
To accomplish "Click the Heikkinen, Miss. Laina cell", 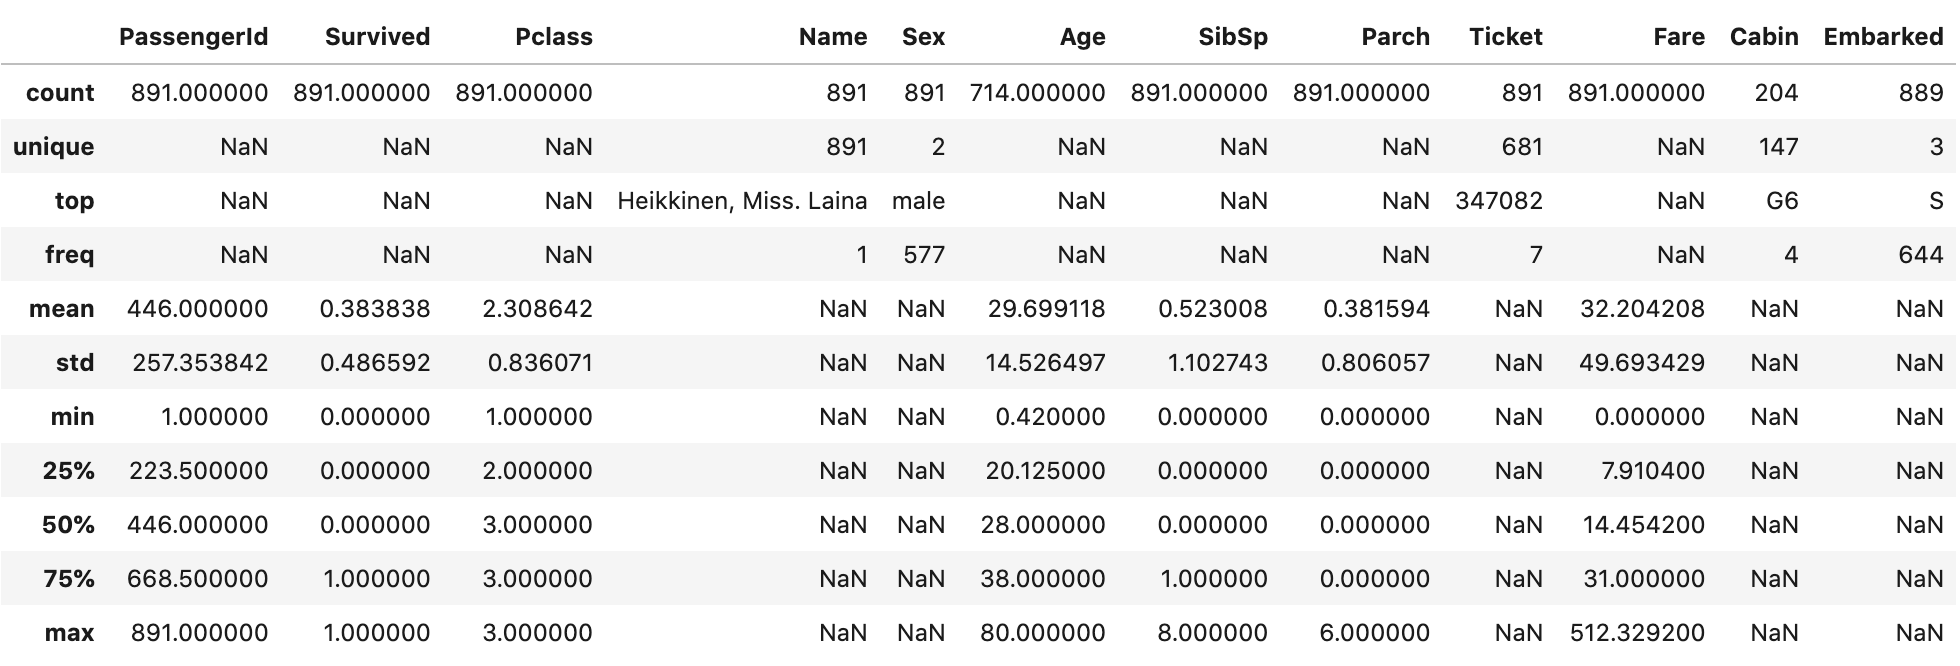I will tap(742, 201).
